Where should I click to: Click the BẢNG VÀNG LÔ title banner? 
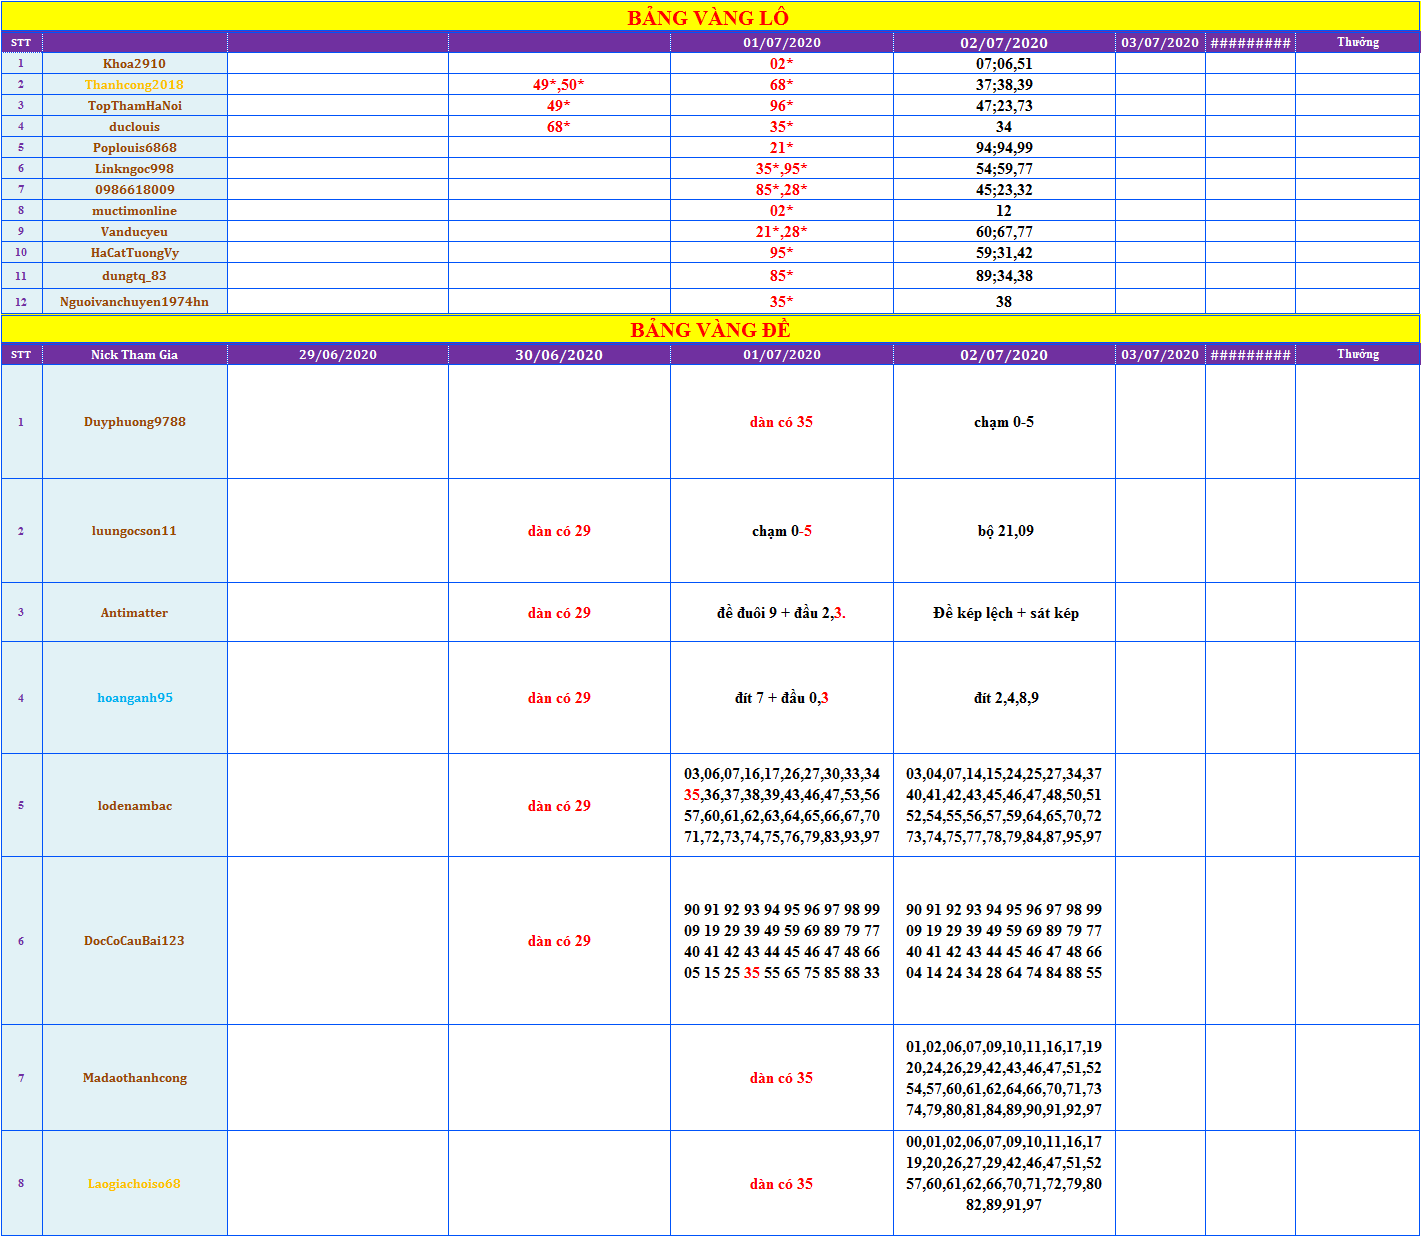[710, 17]
